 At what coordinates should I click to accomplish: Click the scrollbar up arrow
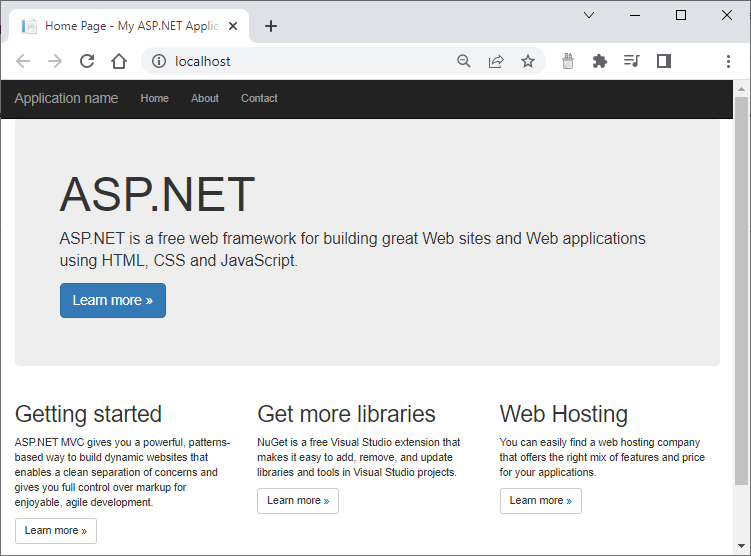[x=741, y=89]
